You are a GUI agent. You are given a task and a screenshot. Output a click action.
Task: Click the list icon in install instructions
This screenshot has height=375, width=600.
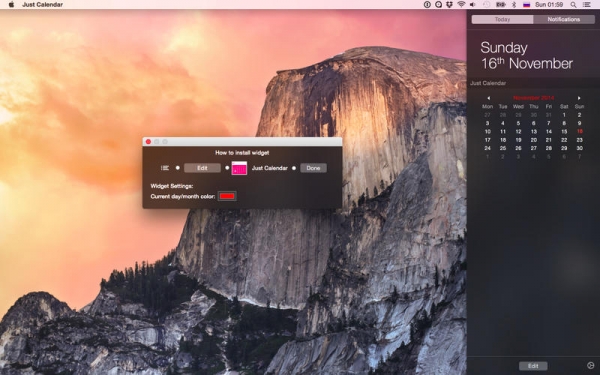point(165,168)
